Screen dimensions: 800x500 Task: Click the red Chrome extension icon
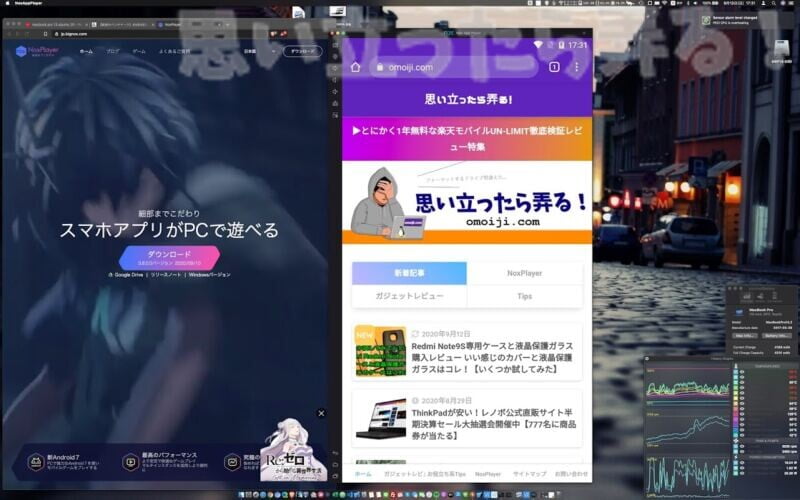tap(283, 34)
